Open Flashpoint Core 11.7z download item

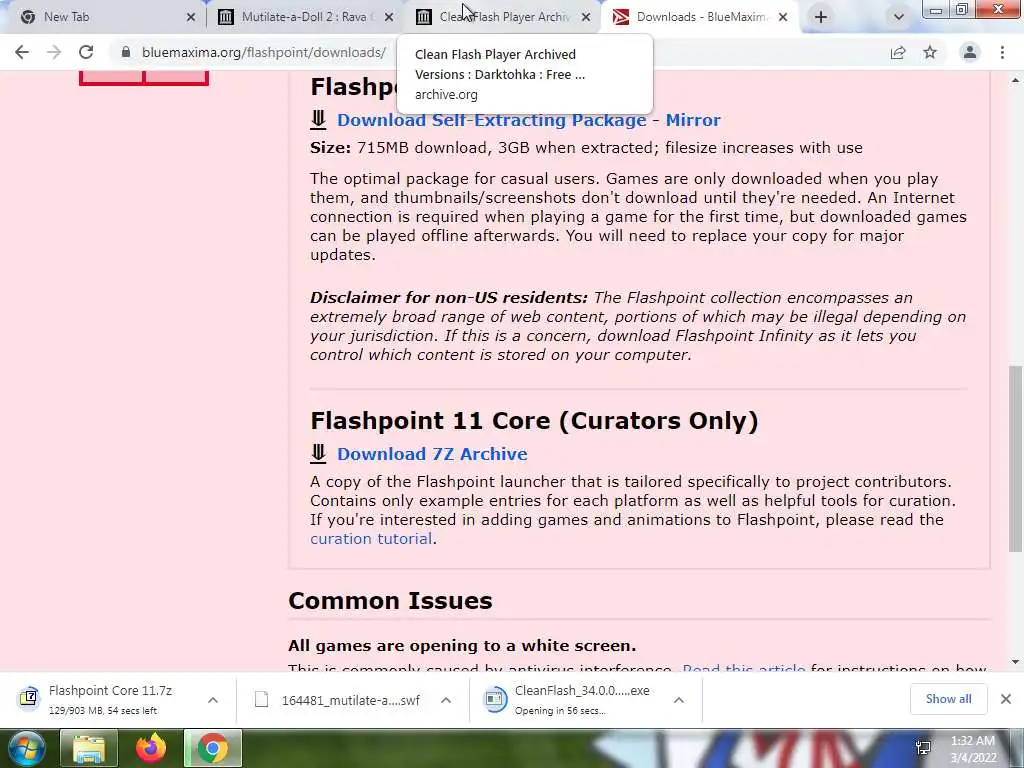tap(110, 699)
